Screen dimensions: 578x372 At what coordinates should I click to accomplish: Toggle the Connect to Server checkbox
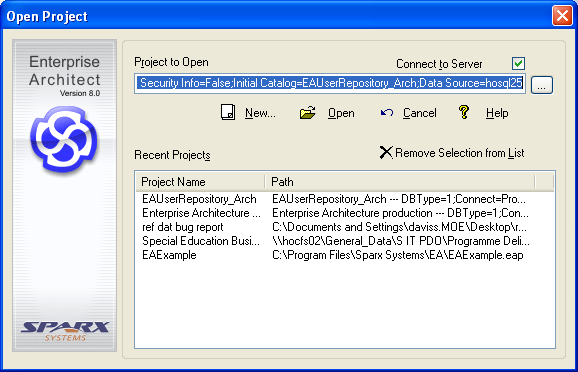[x=518, y=63]
